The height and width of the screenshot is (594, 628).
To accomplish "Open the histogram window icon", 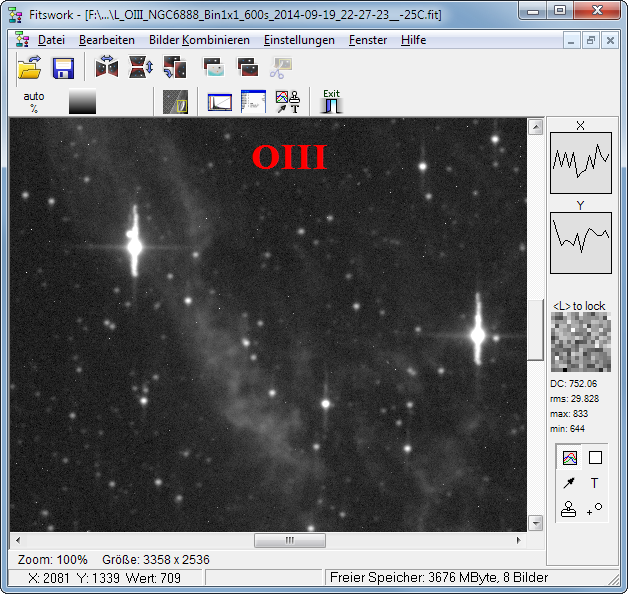I will [220, 101].
